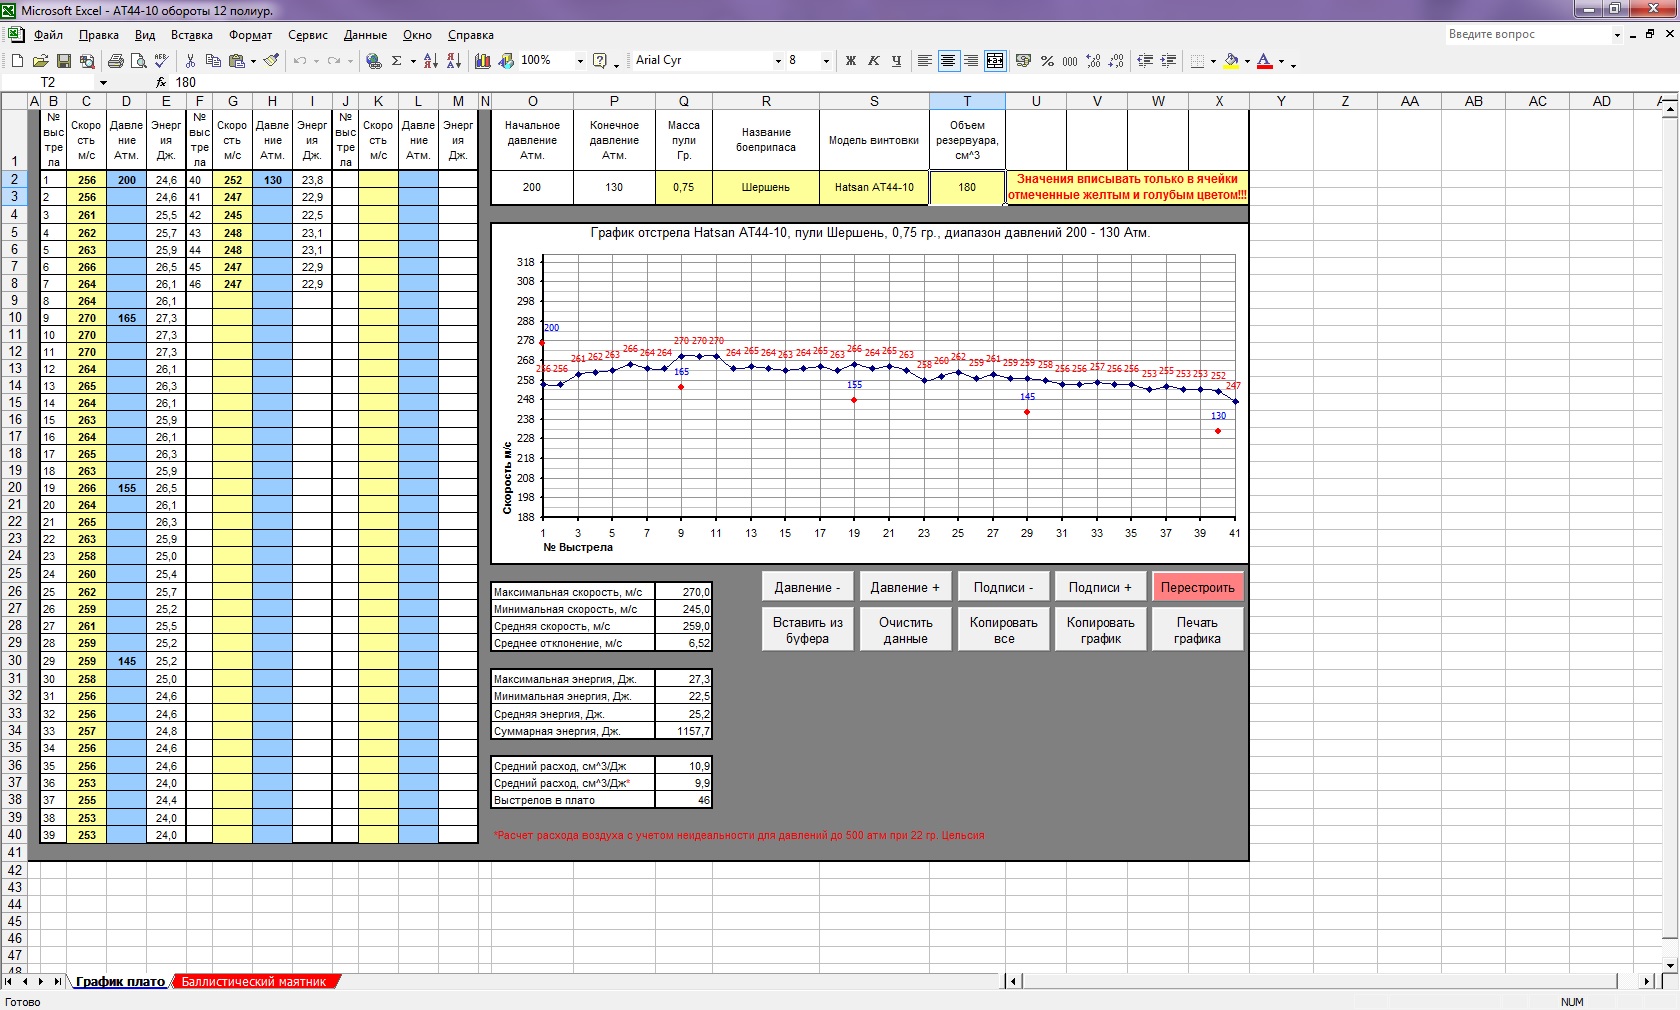
Task: Click the Очистить данные button
Action: point(905,630)
